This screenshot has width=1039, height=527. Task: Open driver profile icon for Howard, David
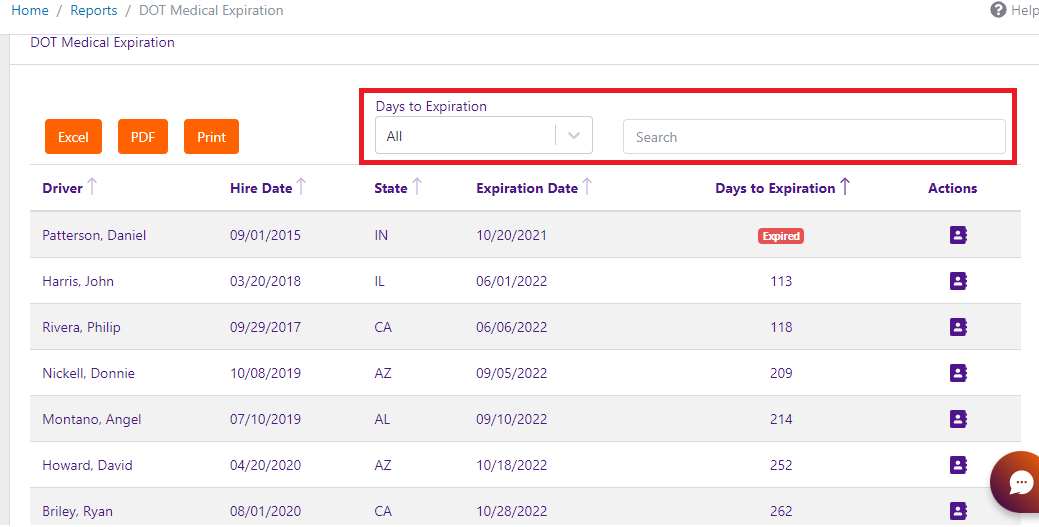click(x=958, y=465)
